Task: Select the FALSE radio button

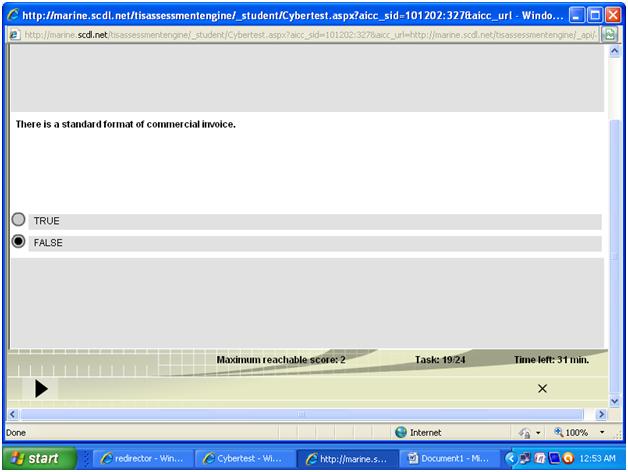Action: pos(18,242)
